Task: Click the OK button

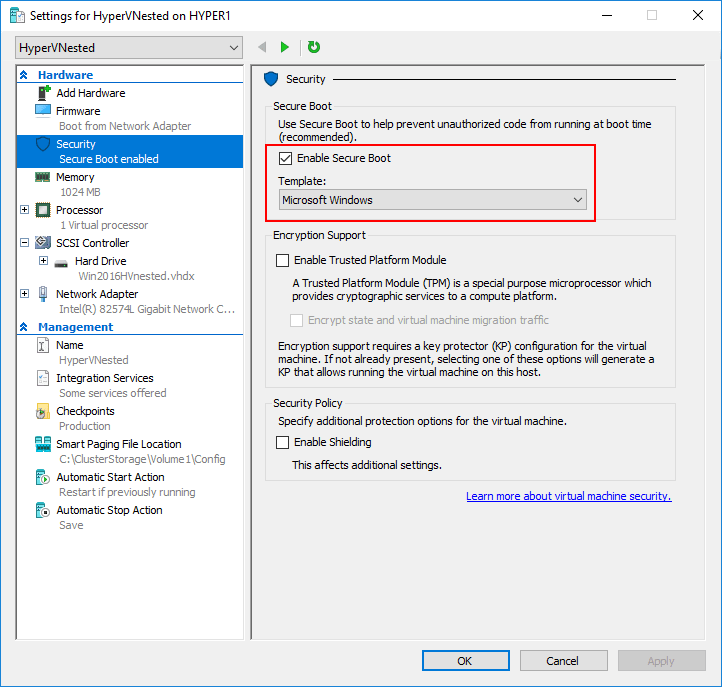Action: pos(466,661)
